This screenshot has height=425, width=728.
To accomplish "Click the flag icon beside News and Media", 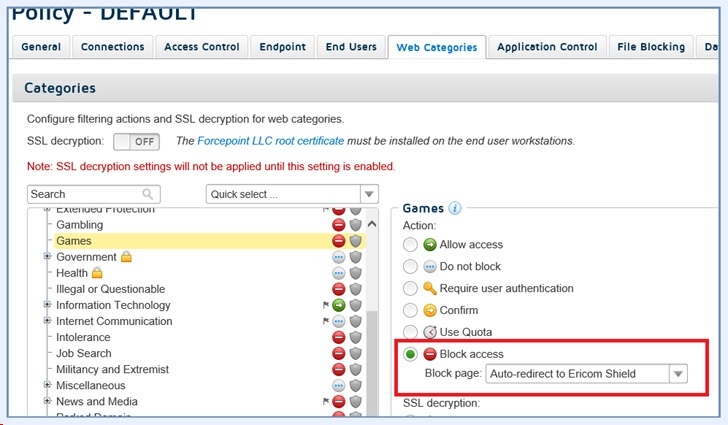I will pos(326,402).
